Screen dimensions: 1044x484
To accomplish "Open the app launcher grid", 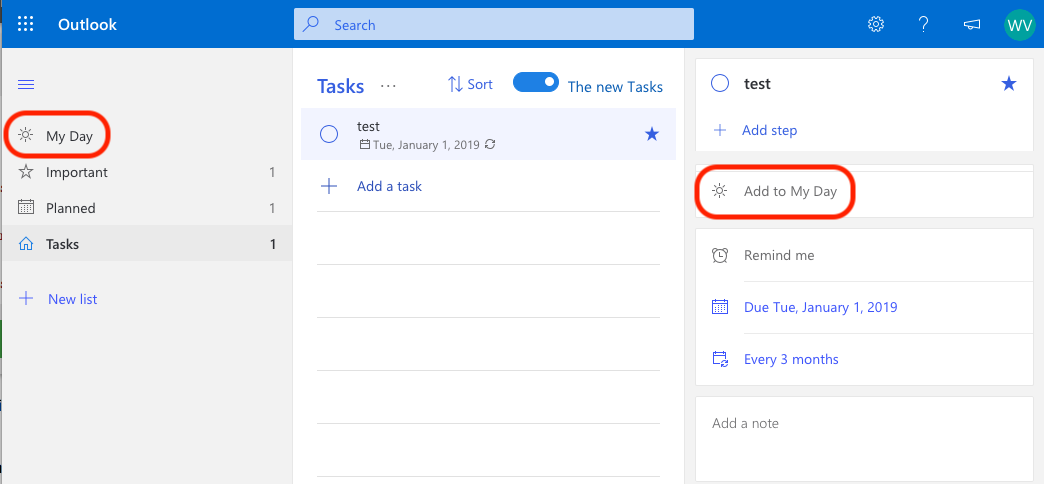I will (x=25, y=25).
